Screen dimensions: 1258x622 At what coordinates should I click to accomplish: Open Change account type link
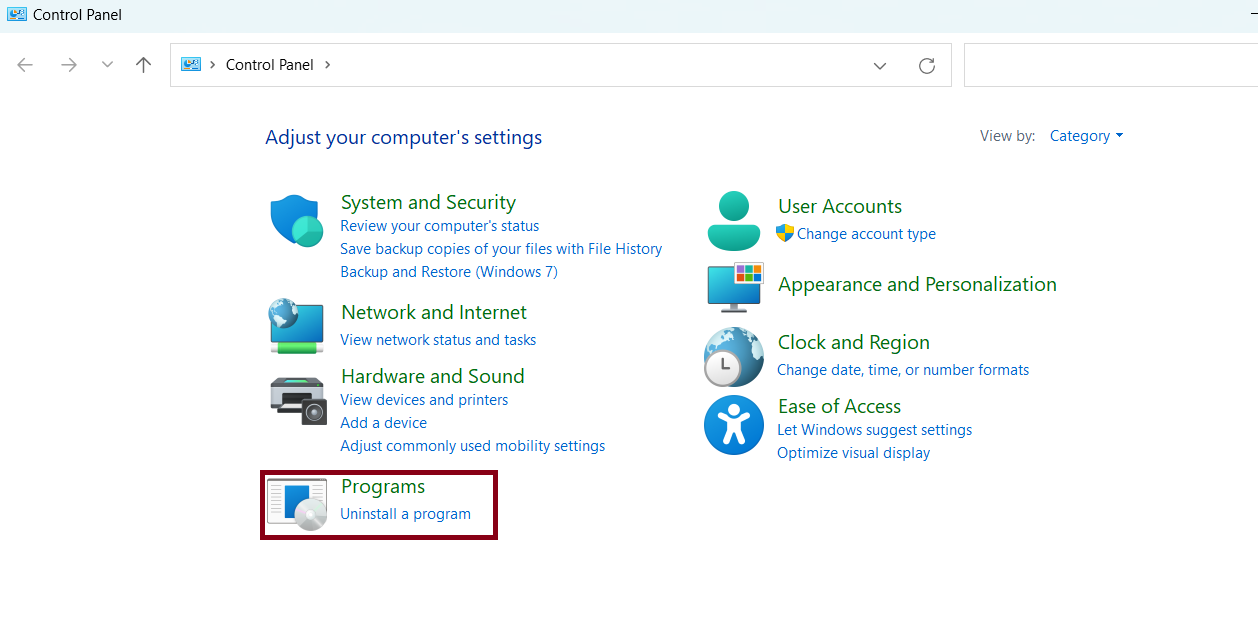pos(866,234)
